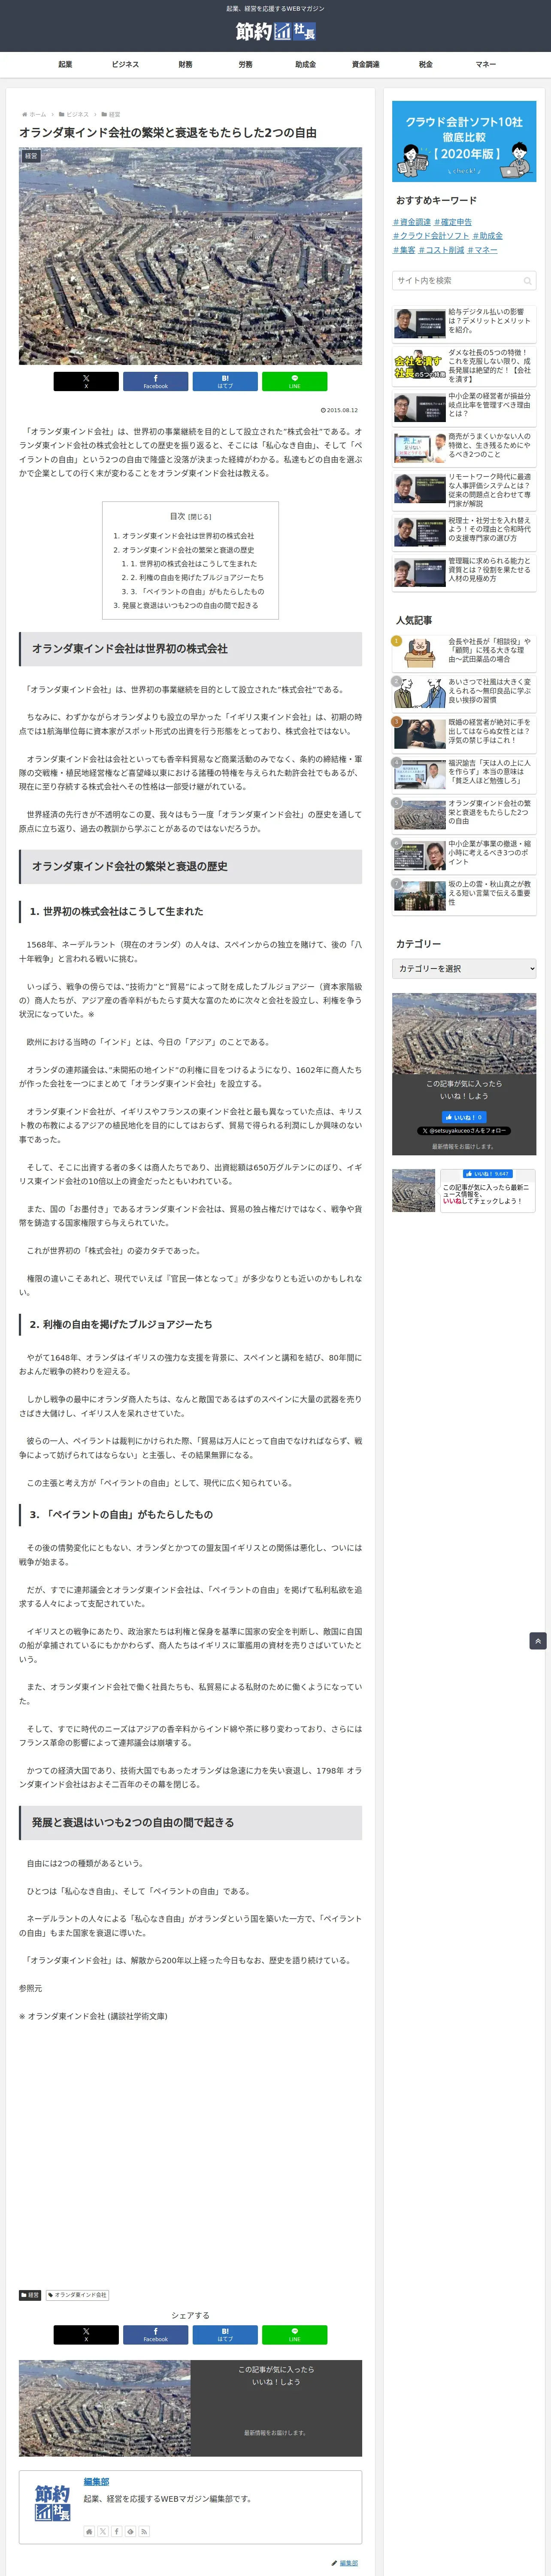Open the 資金調達 menu item
The width and height of the screenshot is (551, 2576).
(x=365, y=64)
